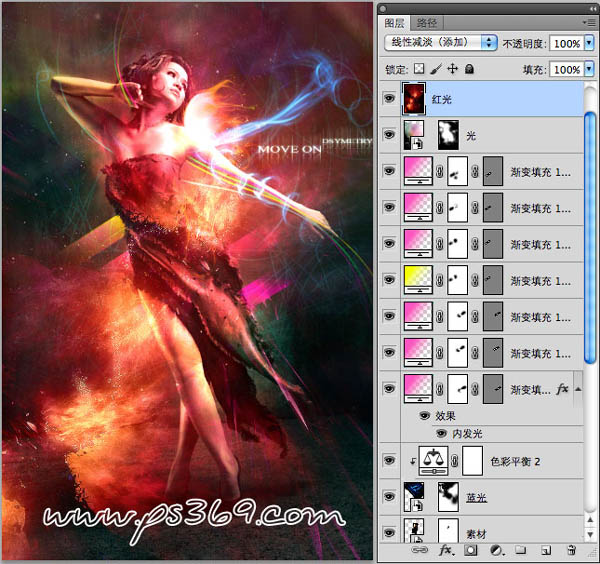The image size is (600, 564).
Task: Select the 色彩平衡 2 balance scale icon
Action: point(433,461)
